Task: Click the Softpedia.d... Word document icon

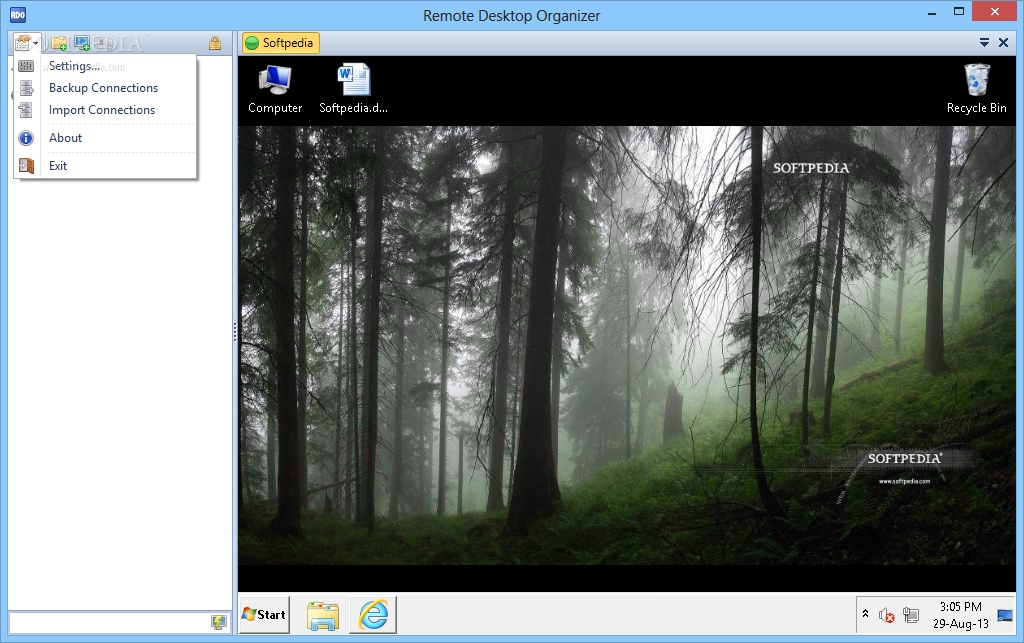Action: coord(353,89)
